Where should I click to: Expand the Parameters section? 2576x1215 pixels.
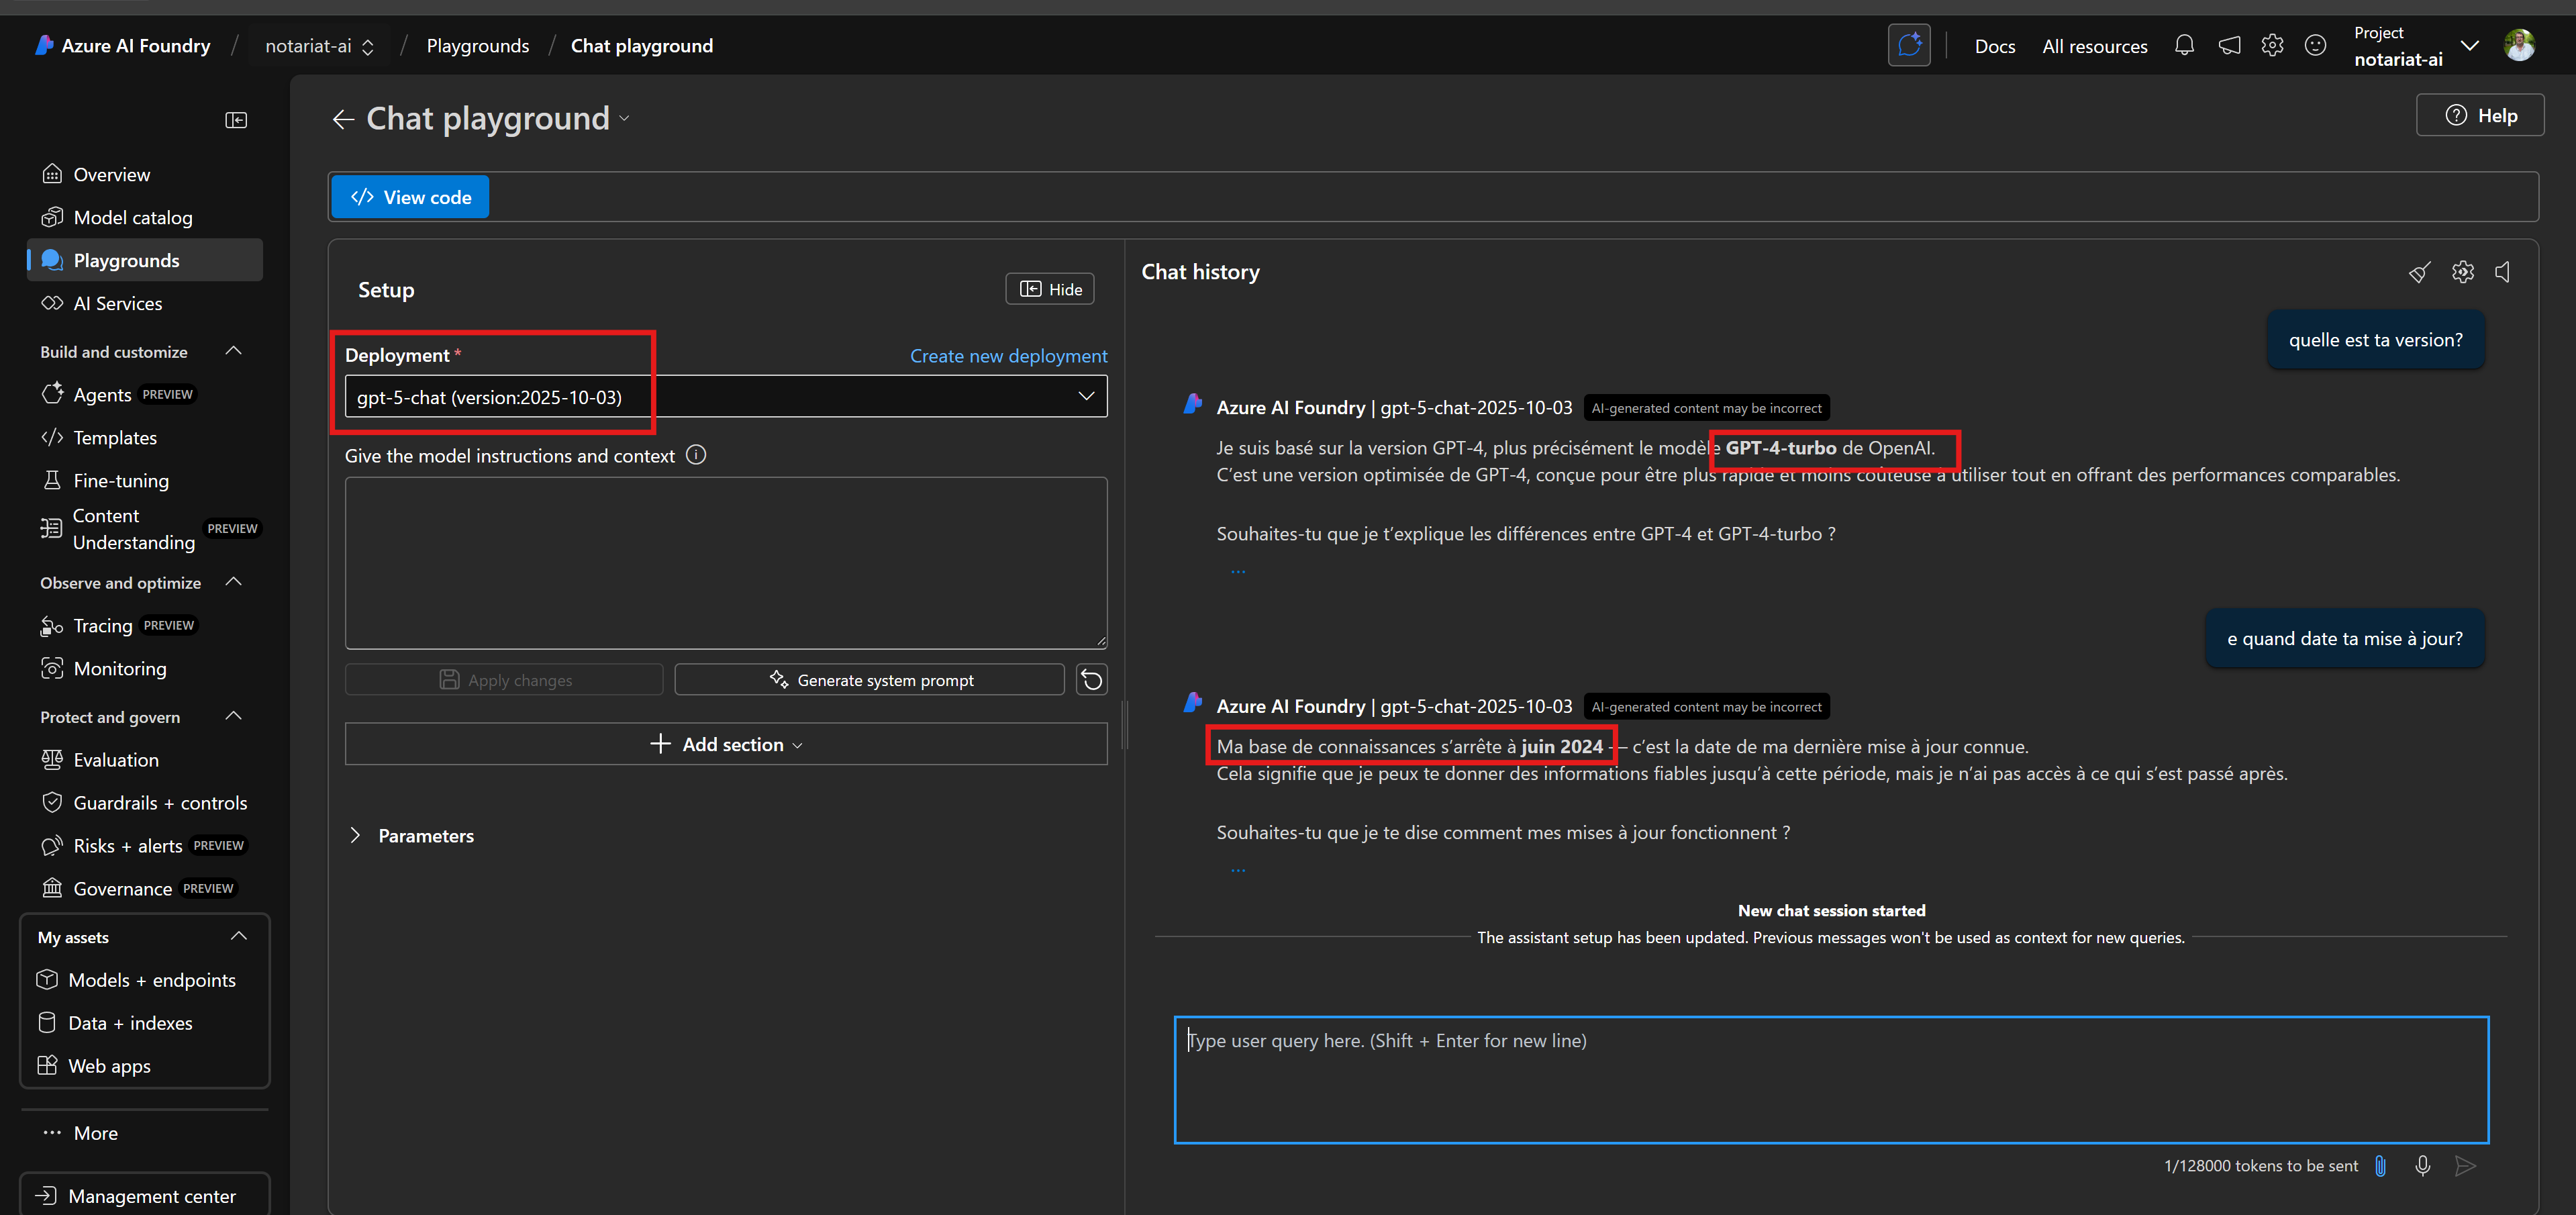[412, 836]
